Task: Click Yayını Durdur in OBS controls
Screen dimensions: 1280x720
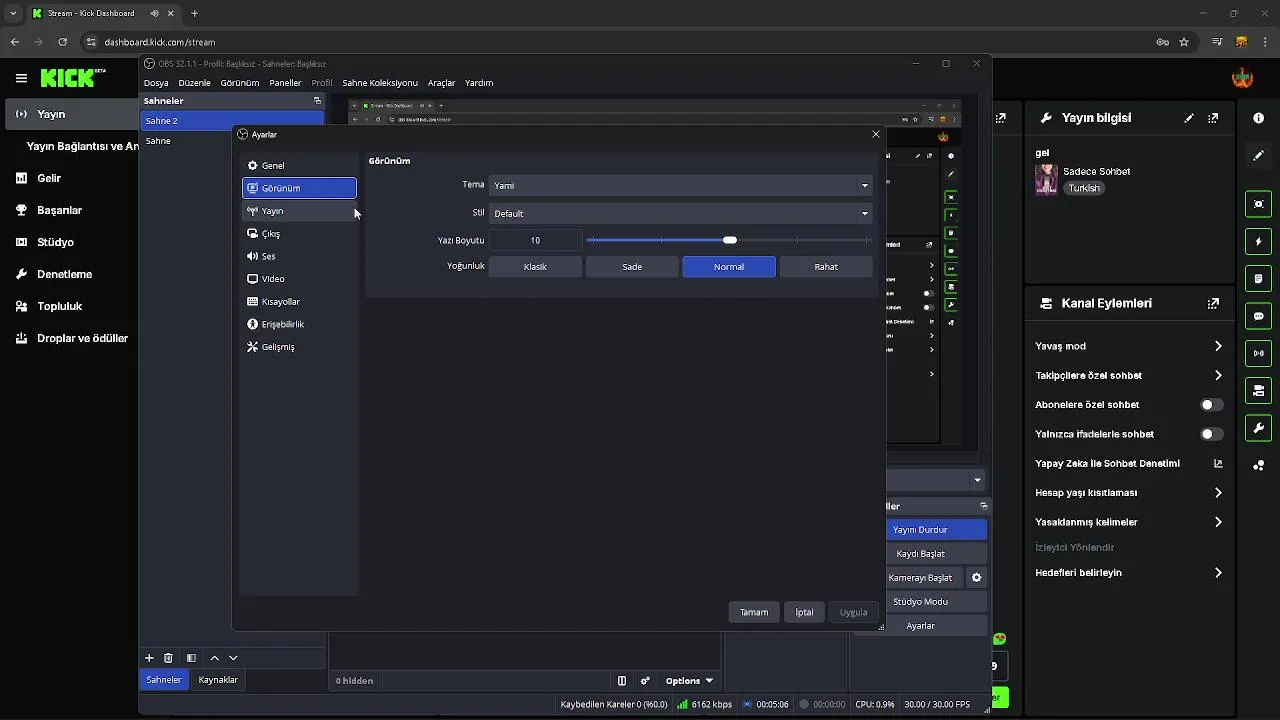Action: (920, 530)
